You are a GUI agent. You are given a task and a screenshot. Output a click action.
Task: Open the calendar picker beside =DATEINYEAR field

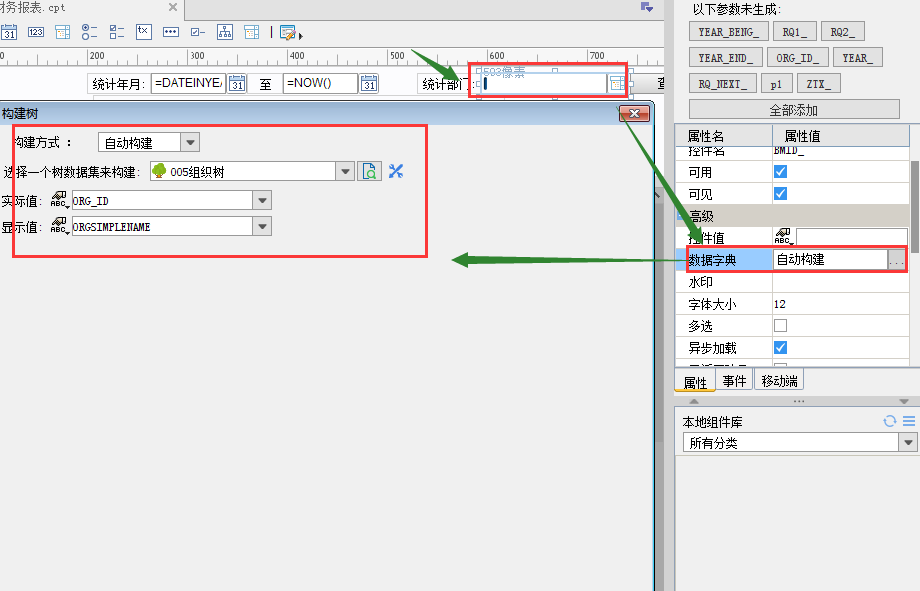point(236,84)
